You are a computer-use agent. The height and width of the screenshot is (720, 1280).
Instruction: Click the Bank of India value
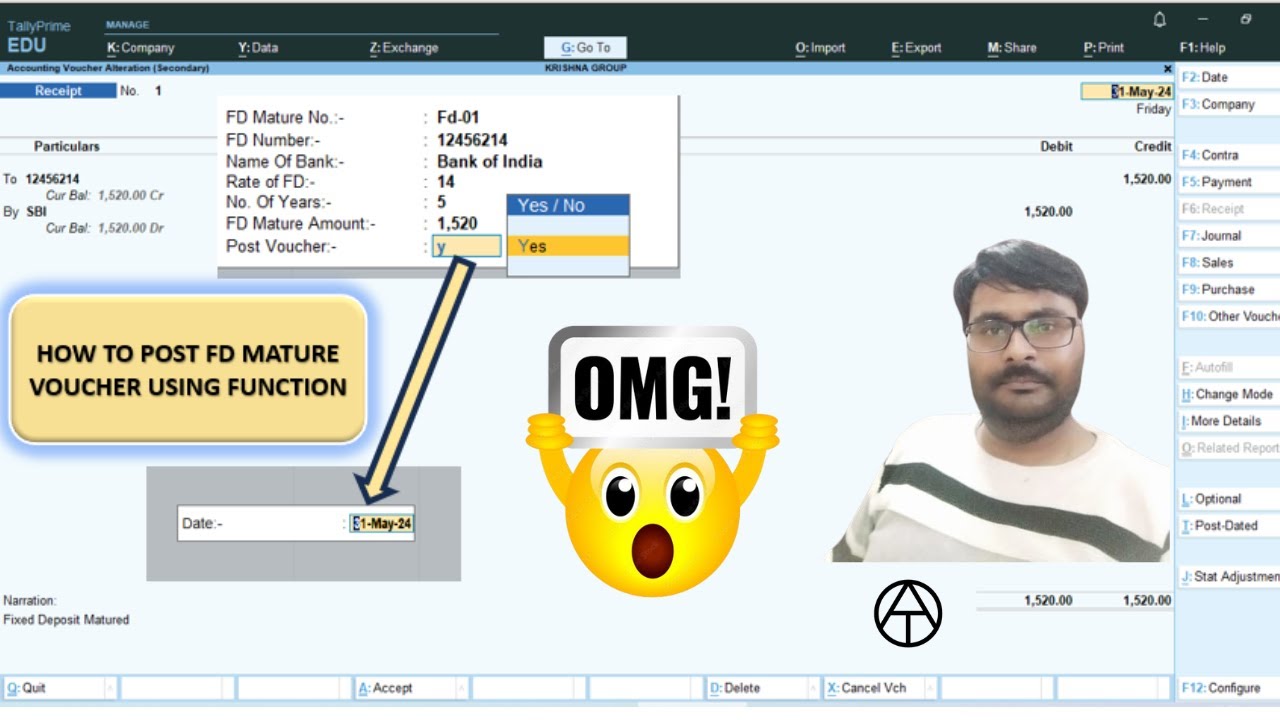click(490, 161)
